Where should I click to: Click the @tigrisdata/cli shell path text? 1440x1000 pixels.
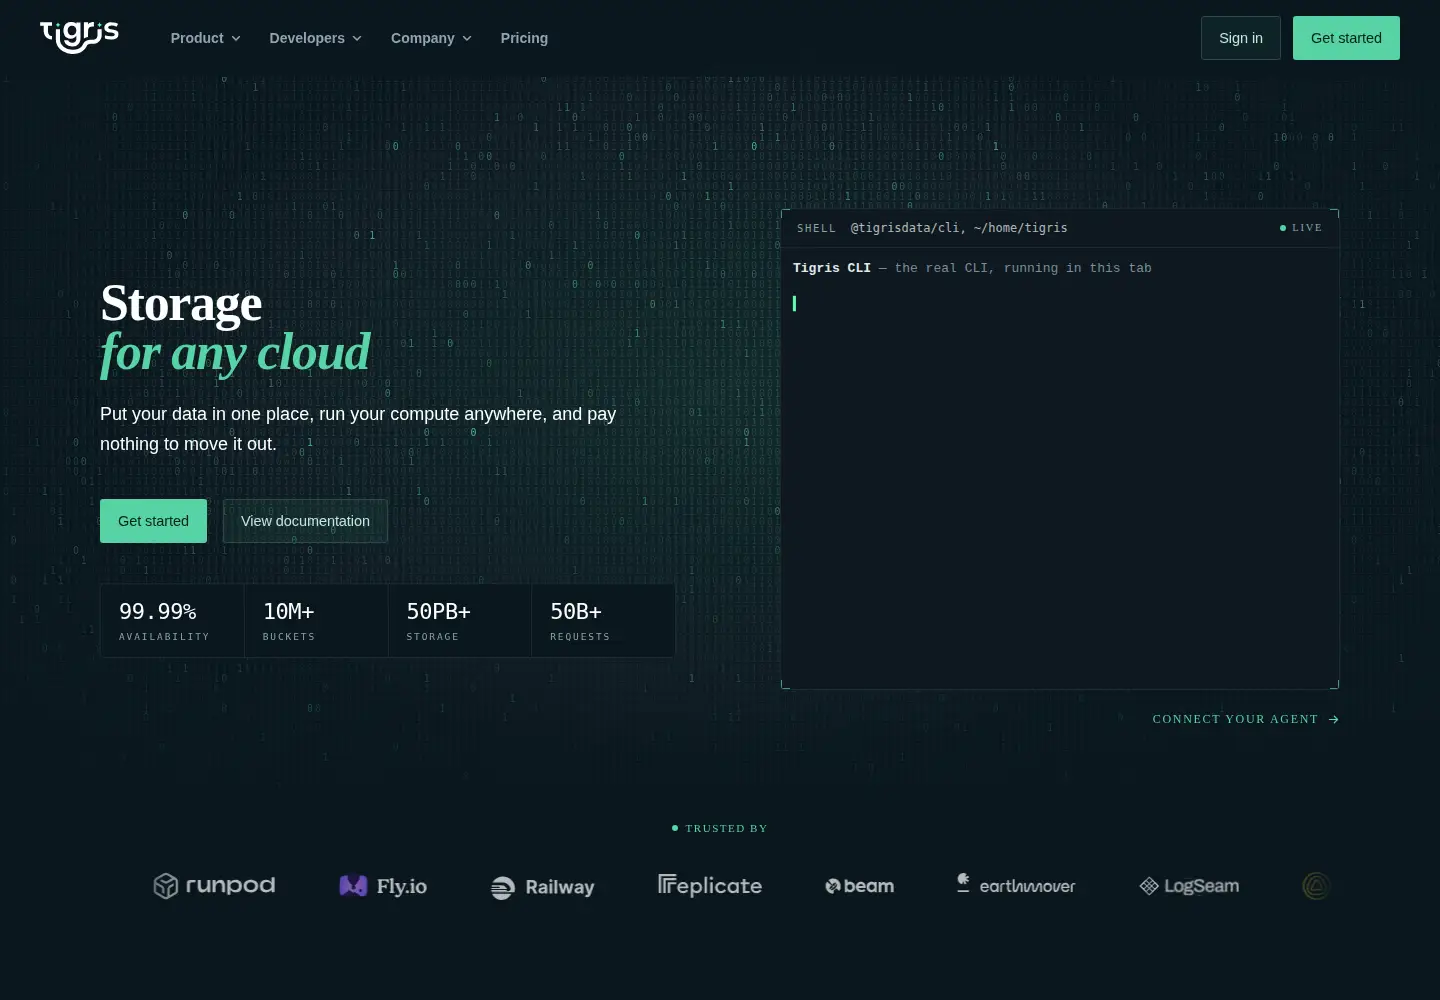959,228
